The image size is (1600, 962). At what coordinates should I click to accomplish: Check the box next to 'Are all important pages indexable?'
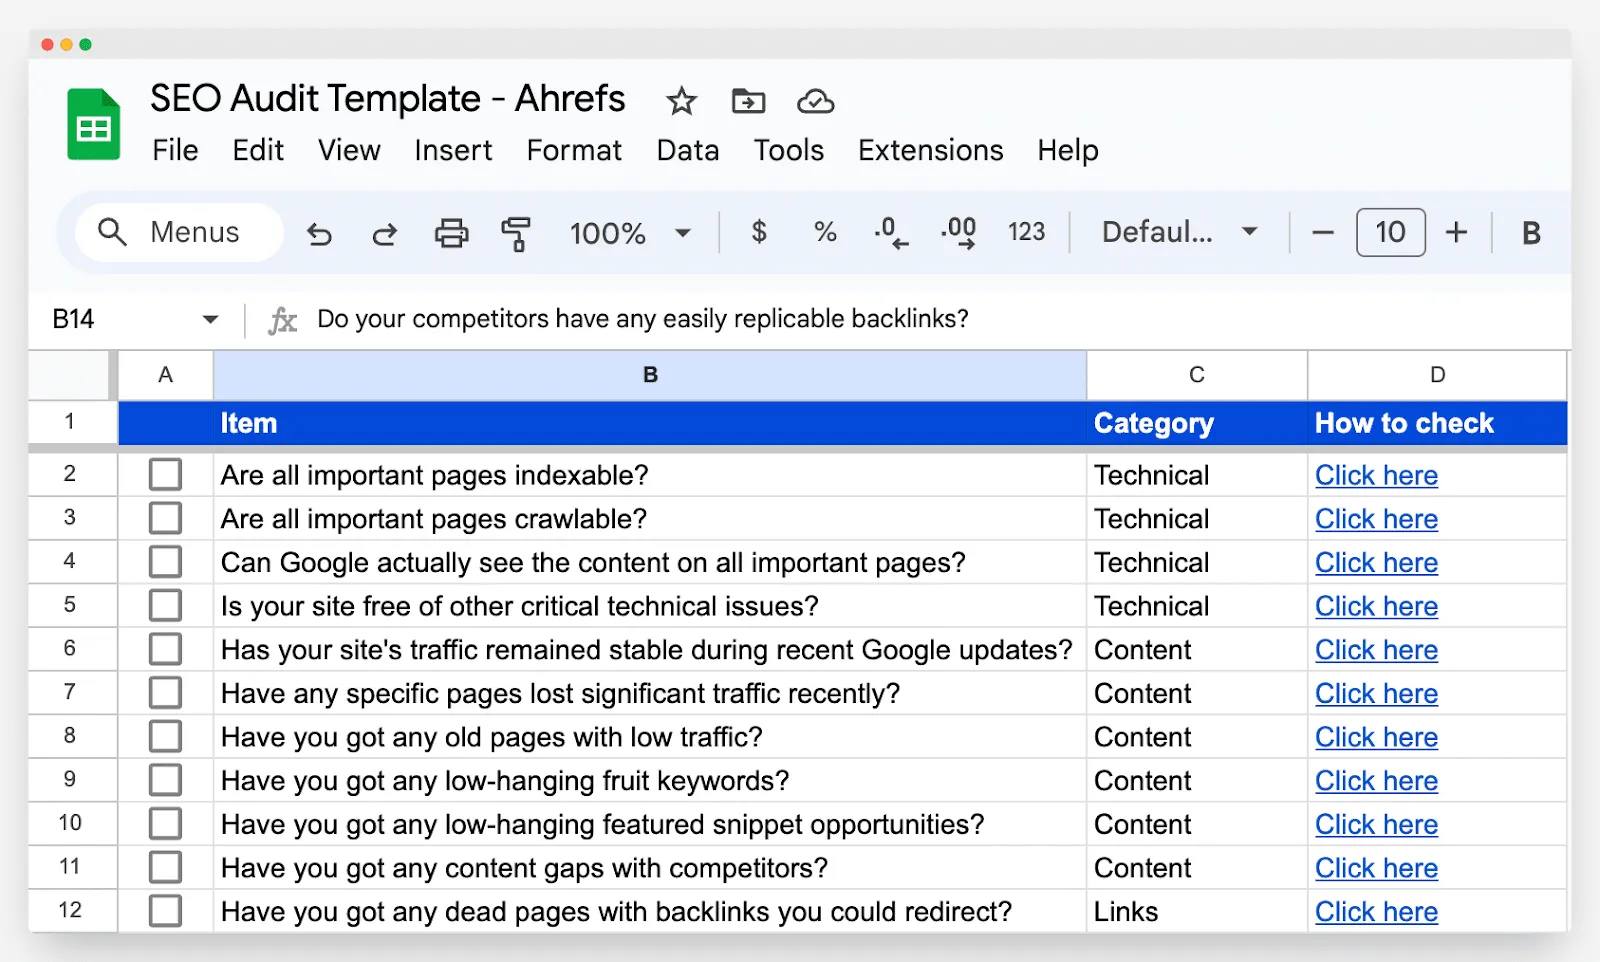[x=165, y=474]
